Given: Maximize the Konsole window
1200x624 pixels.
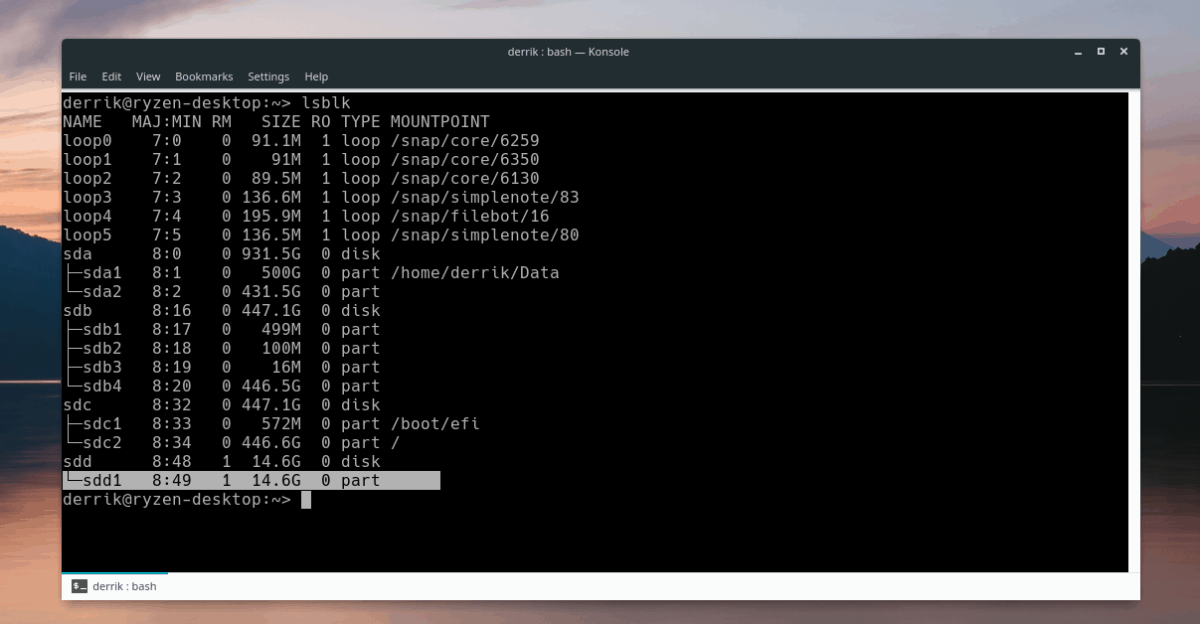Looking at the screenshot, I should click(1100, 51).
